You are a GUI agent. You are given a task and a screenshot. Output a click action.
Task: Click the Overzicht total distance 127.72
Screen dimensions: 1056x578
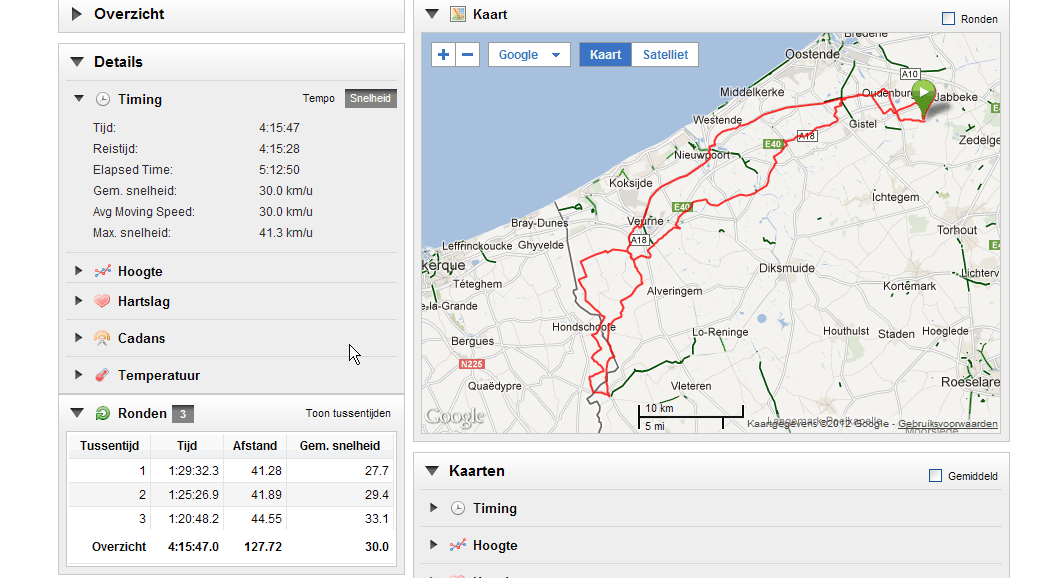(263, 546)
